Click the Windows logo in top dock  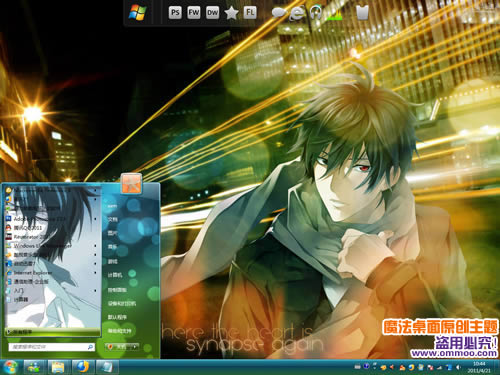point(138,13)
